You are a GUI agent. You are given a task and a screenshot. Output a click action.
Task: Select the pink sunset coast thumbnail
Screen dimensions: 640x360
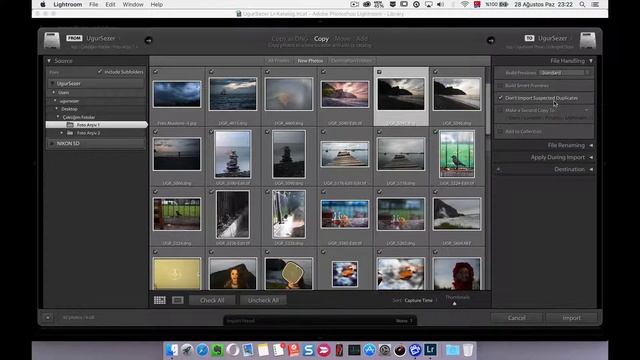pyautogui.click(x=345, y=94)
